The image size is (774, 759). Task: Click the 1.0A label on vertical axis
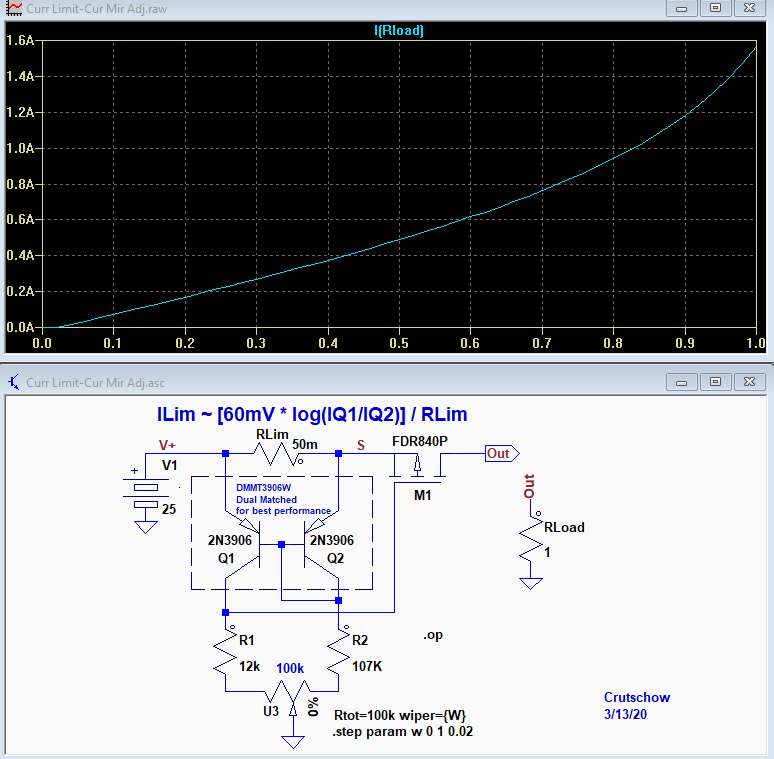click(20, 148)
